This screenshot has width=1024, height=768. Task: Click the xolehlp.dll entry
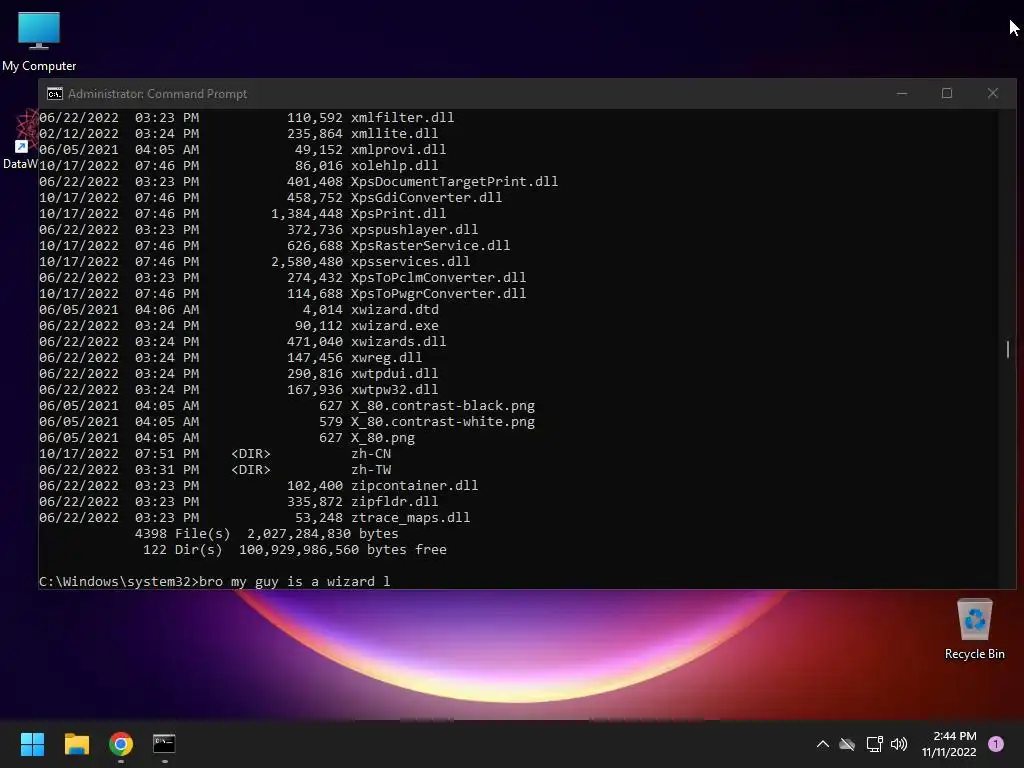pyautogui.click(x=394, y=165)
